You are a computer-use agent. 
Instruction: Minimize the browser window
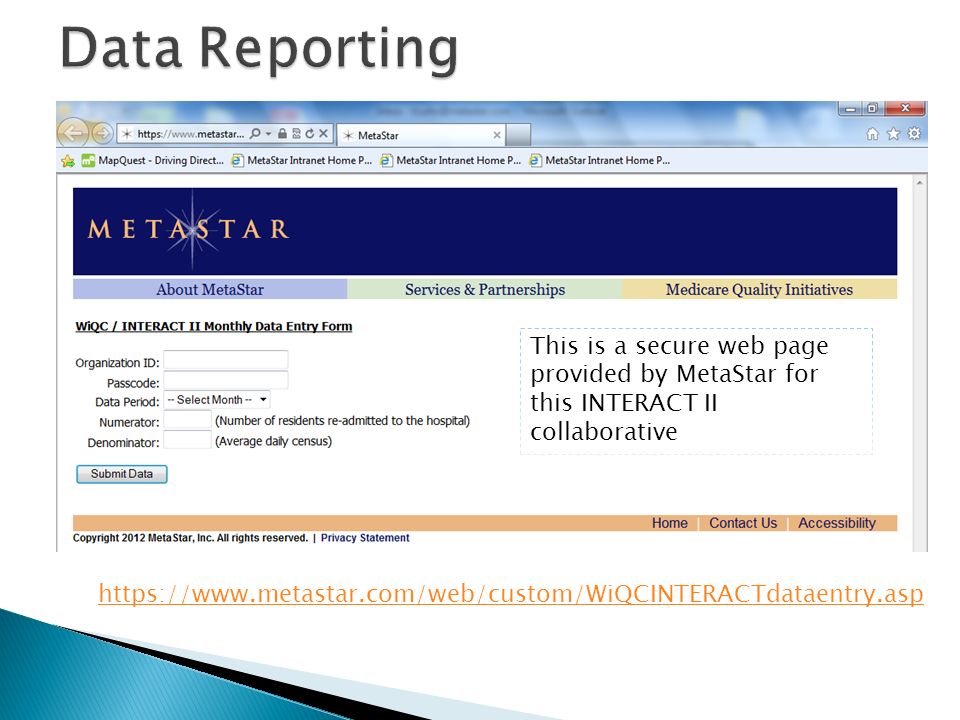(x=850, y=109)
